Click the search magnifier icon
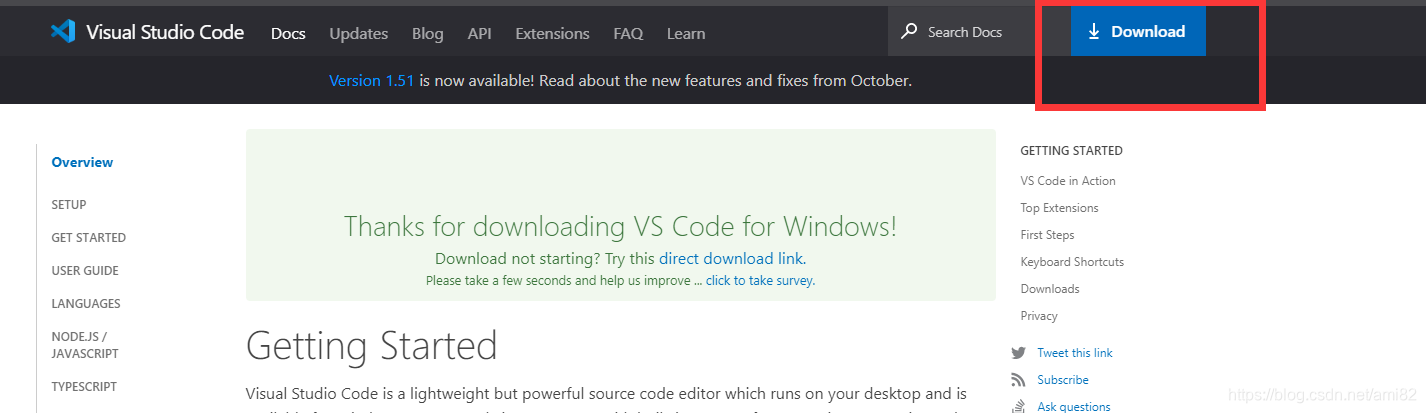The height and width of the screenshot is (413, 1426). 909,32
